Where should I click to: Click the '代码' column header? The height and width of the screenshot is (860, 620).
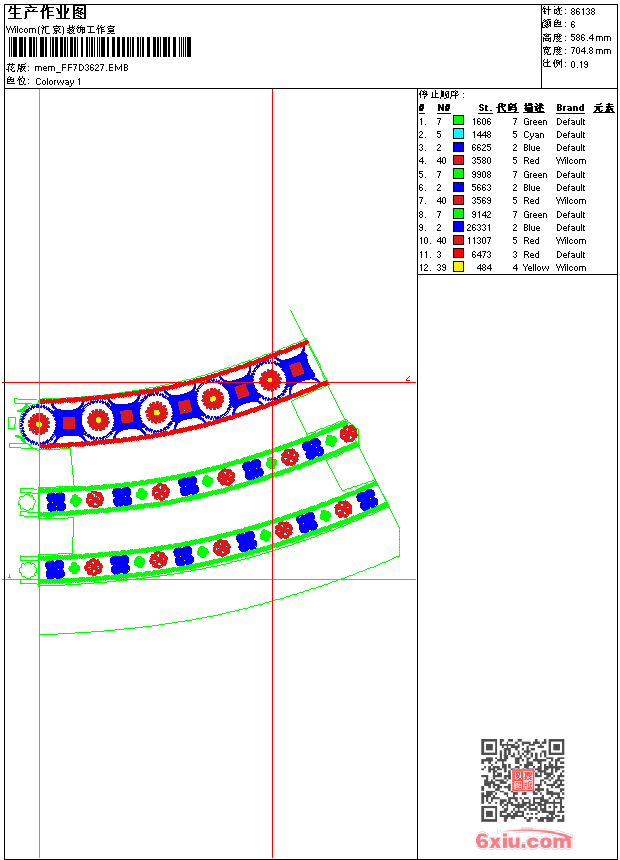tap(507, 108)
